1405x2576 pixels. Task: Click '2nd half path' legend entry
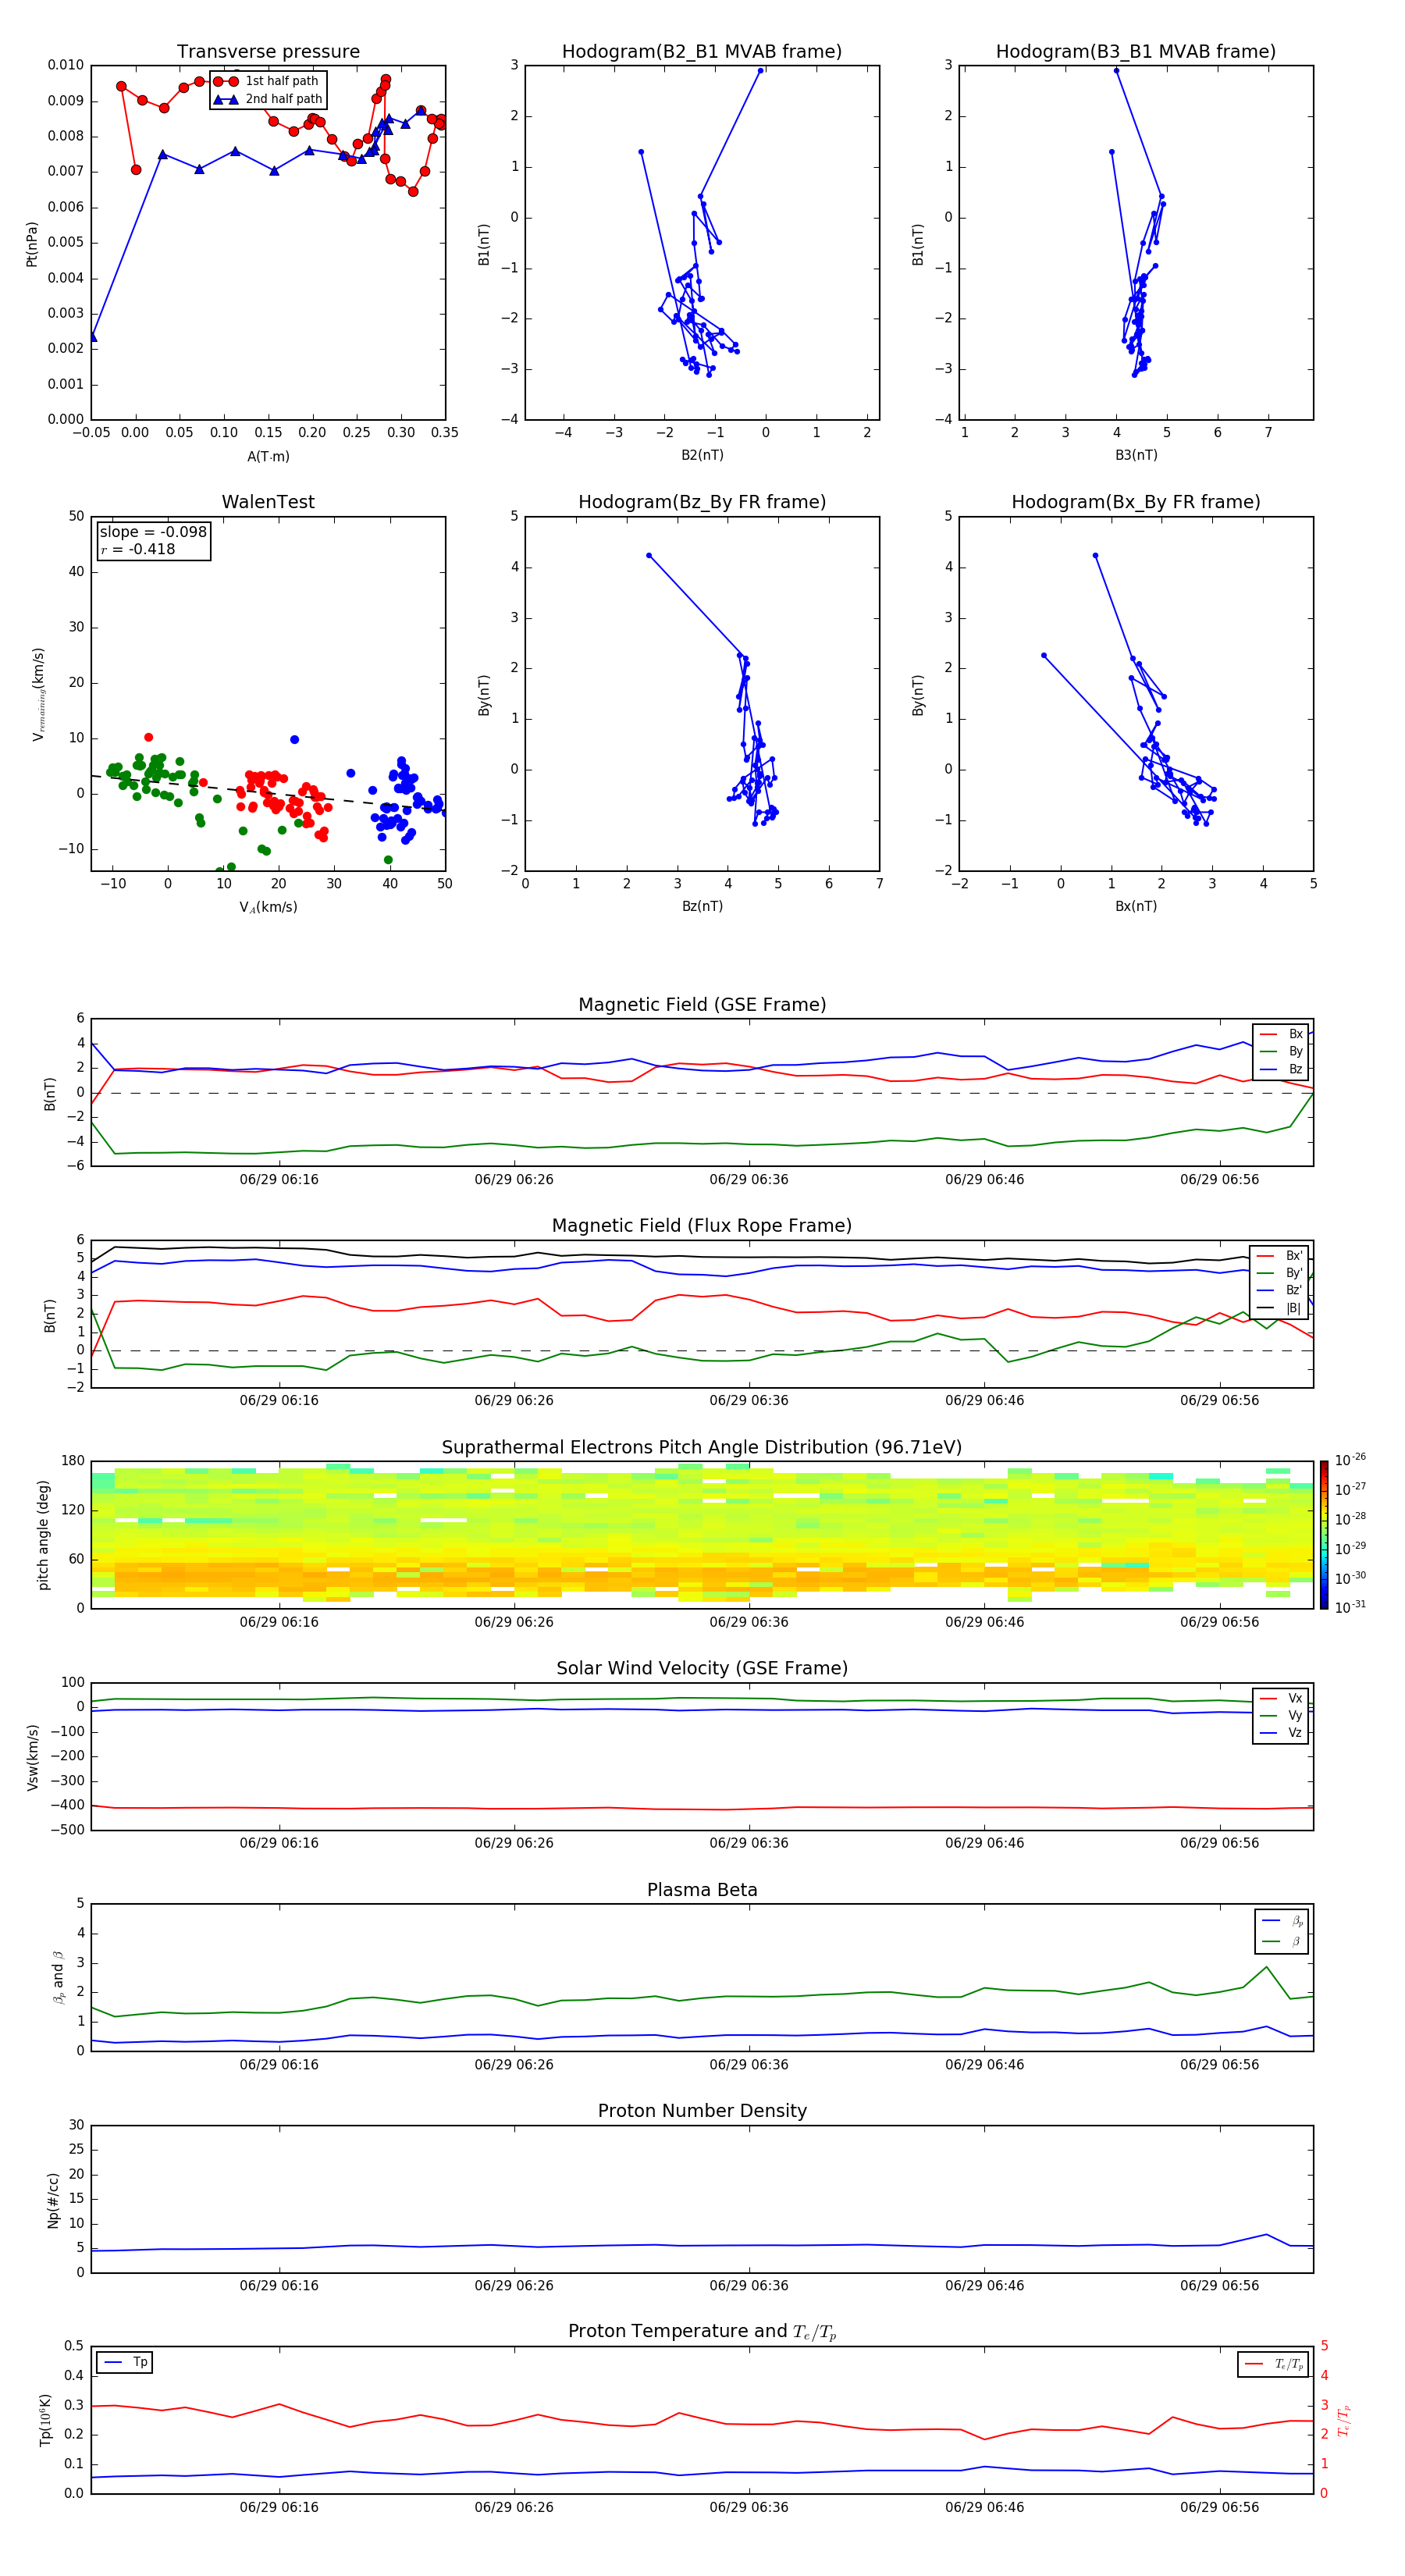[x=268, y=99]
